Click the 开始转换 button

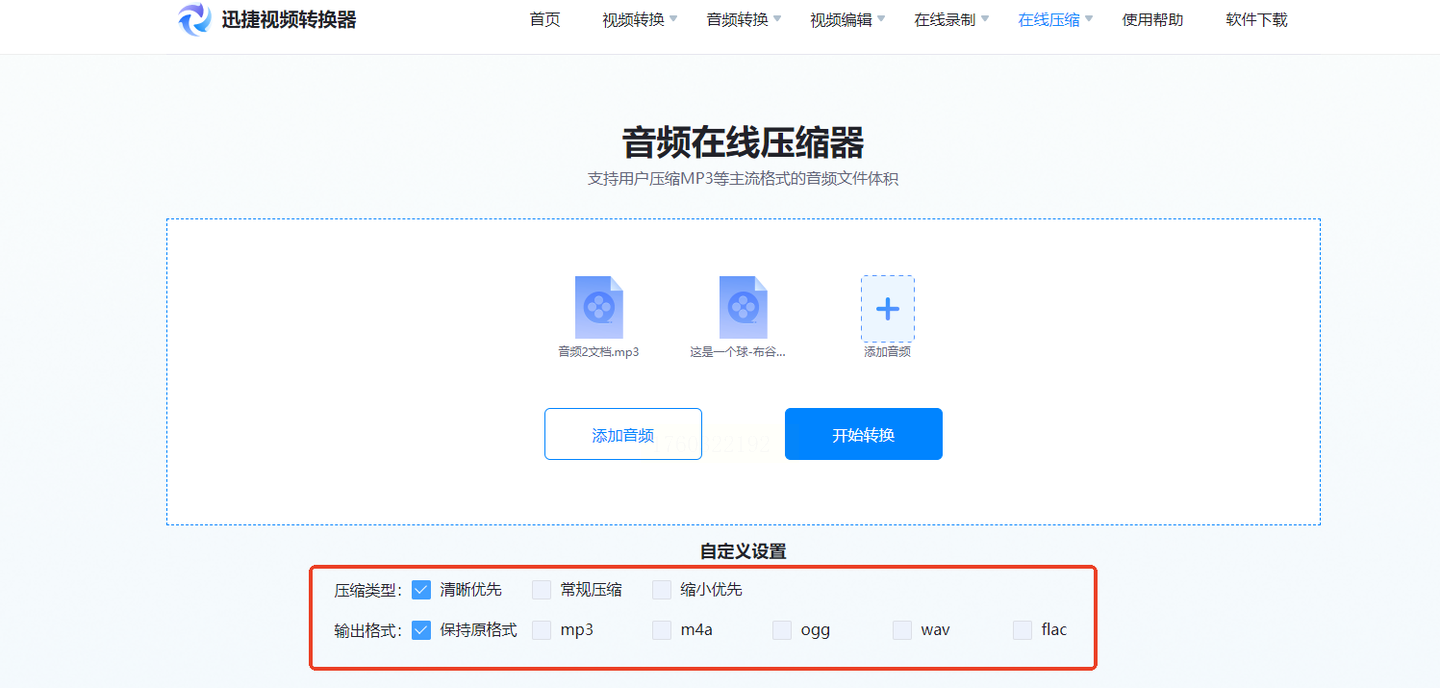pyautogui.click(x=863, y=434)
